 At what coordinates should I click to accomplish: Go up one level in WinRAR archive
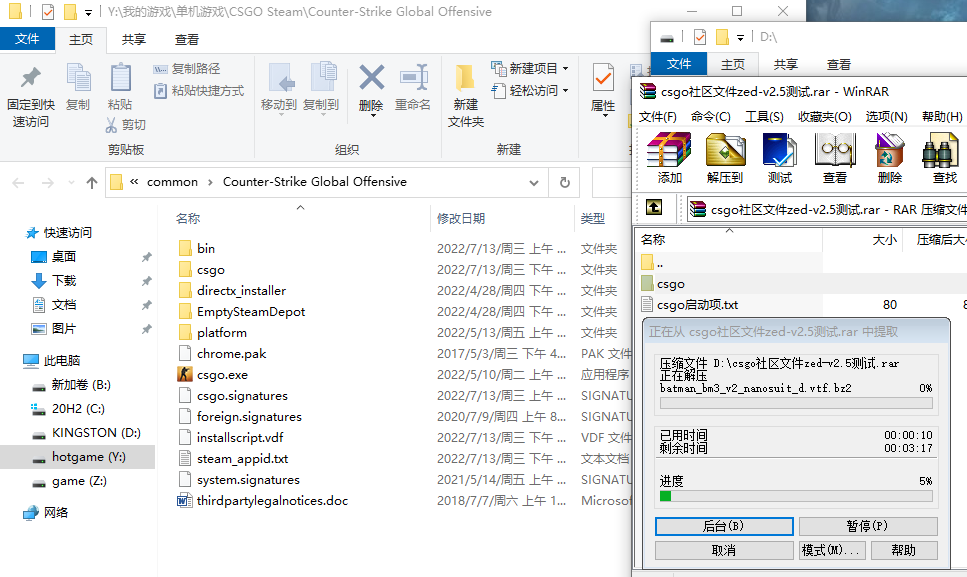coord(654,208)
